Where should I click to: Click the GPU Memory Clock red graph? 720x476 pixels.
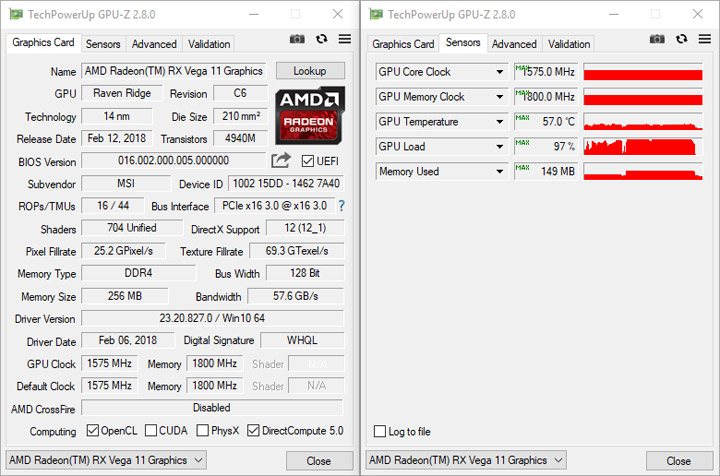click(x=643, y=97)
